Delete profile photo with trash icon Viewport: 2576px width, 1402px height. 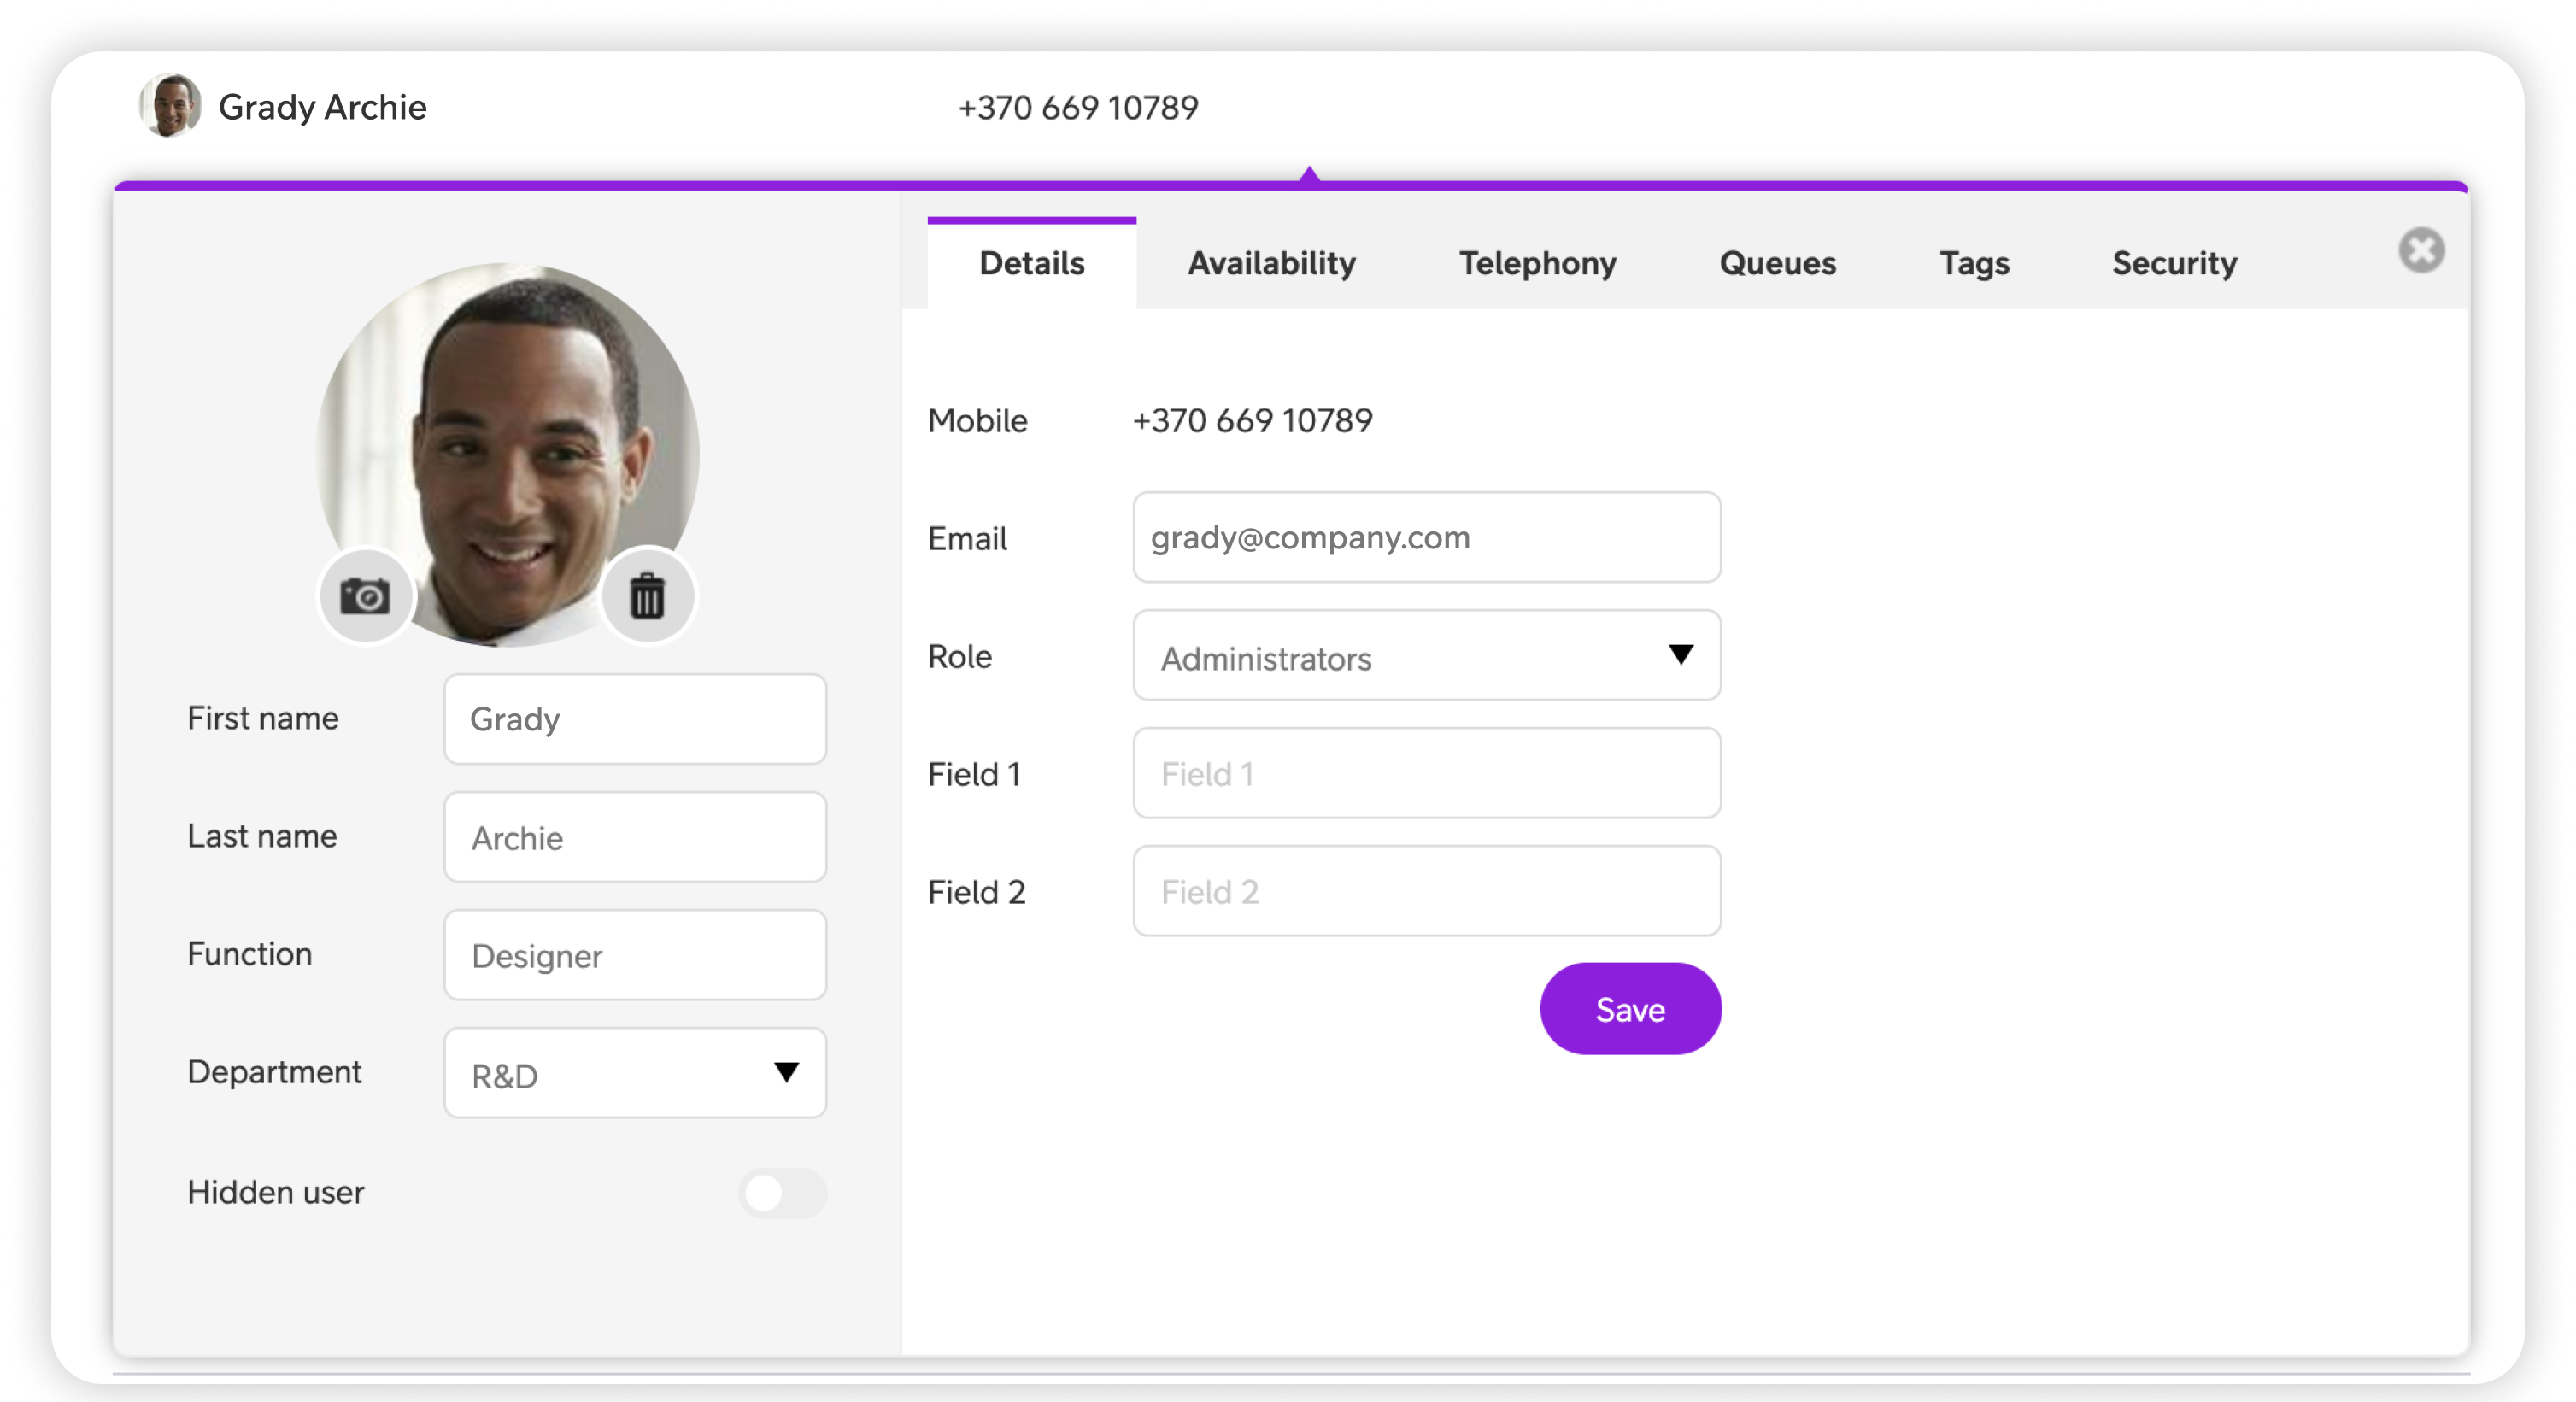click(647, 596)
